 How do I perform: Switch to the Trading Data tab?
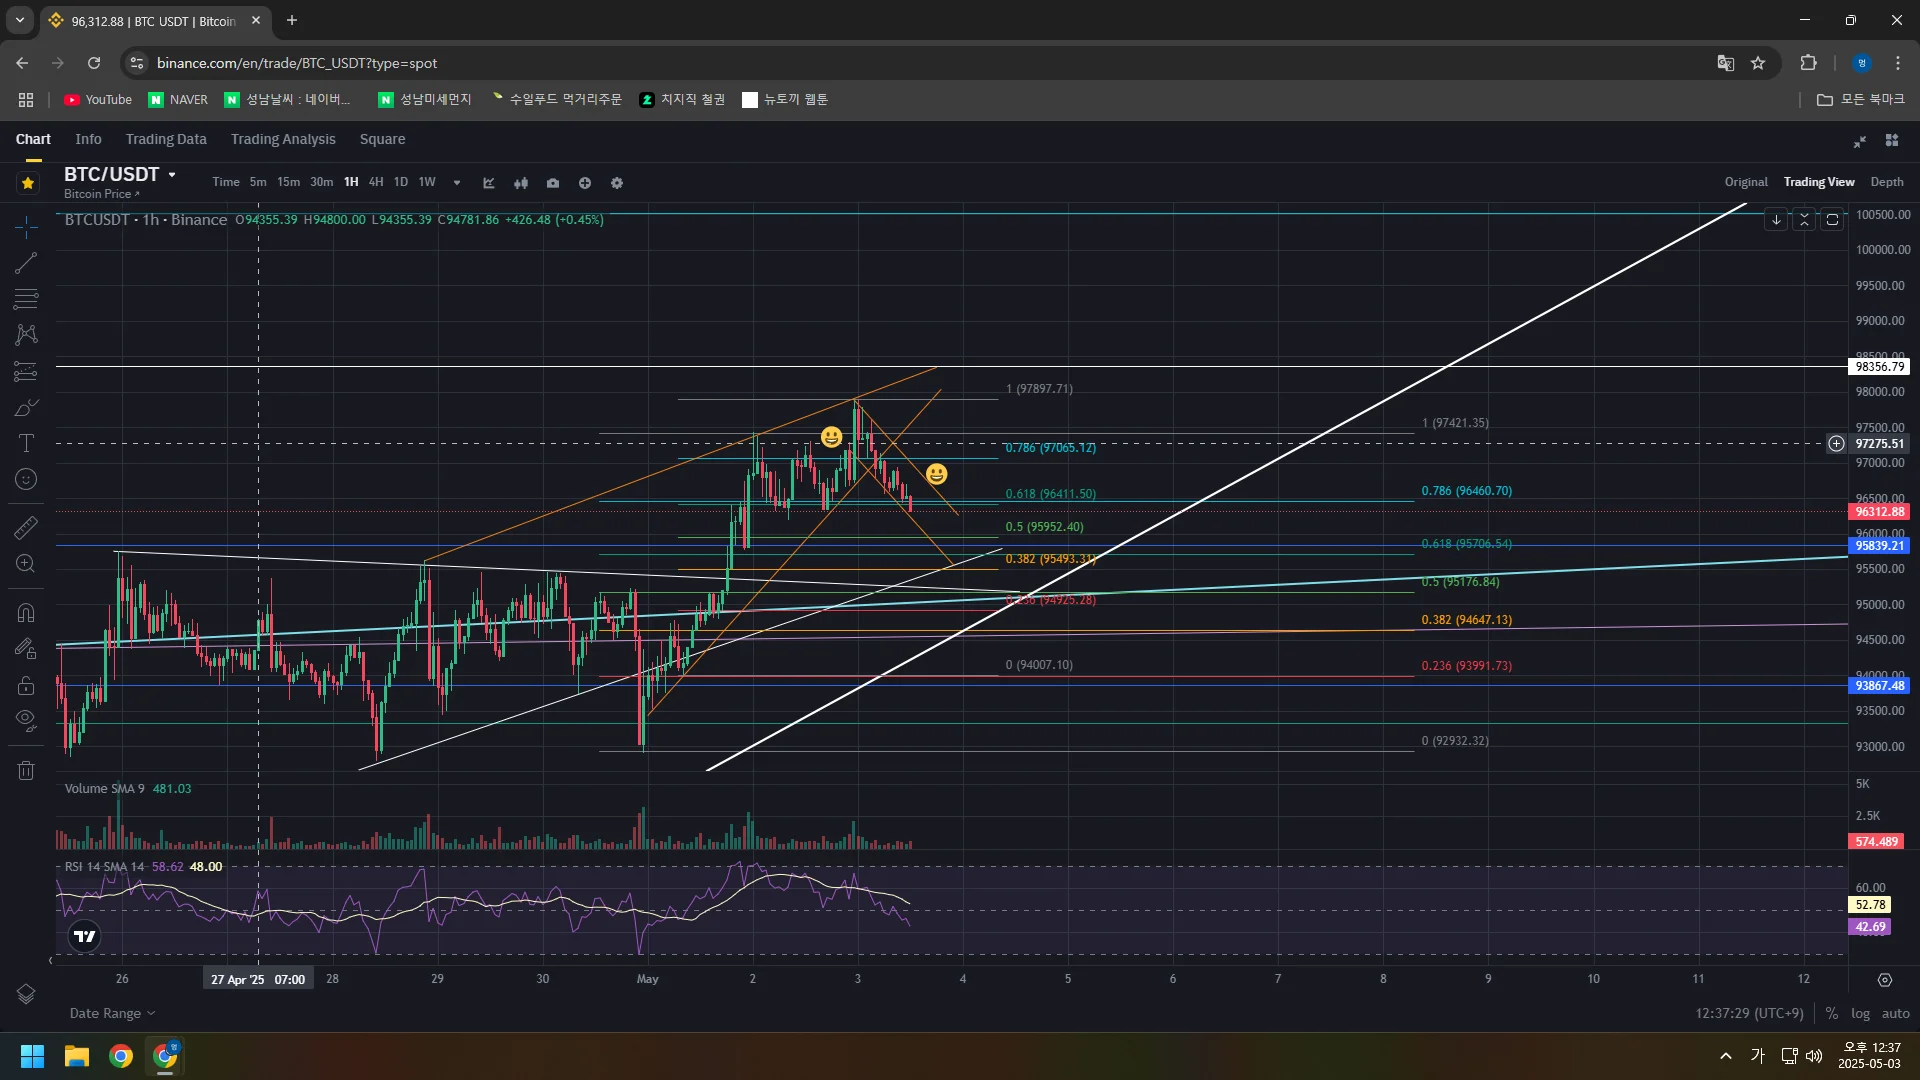pyautogui.click(x=166, y=139)
